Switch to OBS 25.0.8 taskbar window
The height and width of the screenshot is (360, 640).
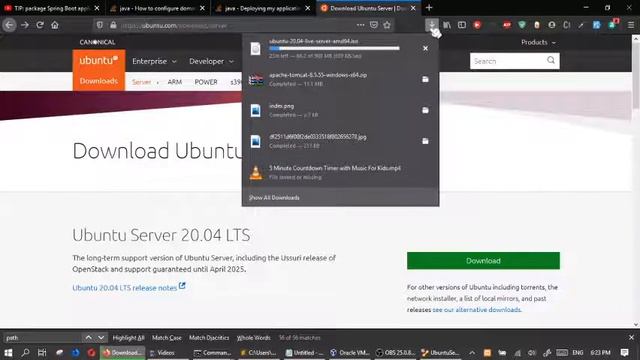[396, 353]
